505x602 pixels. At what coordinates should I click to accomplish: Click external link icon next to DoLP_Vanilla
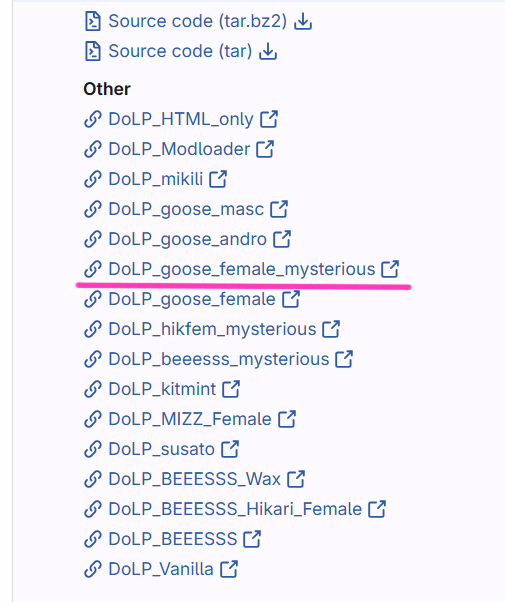pos(229,569)
